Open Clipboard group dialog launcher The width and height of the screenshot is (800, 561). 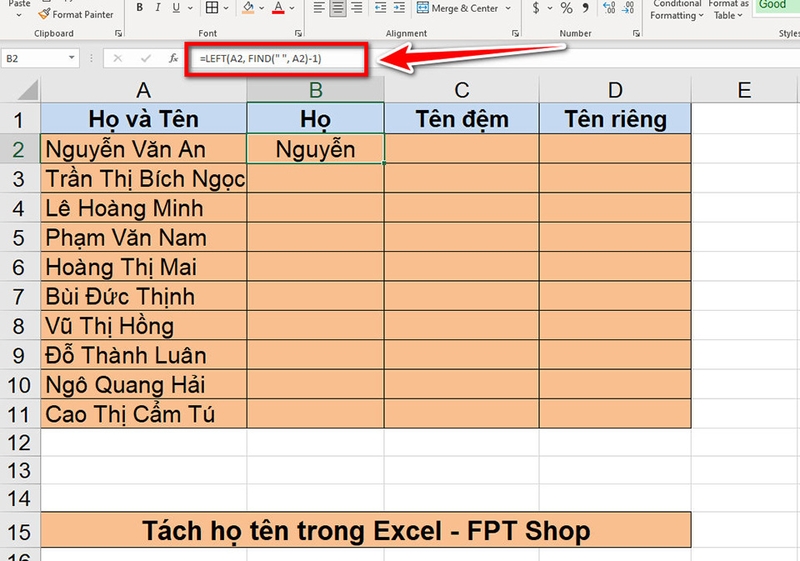tap(118, 33)
